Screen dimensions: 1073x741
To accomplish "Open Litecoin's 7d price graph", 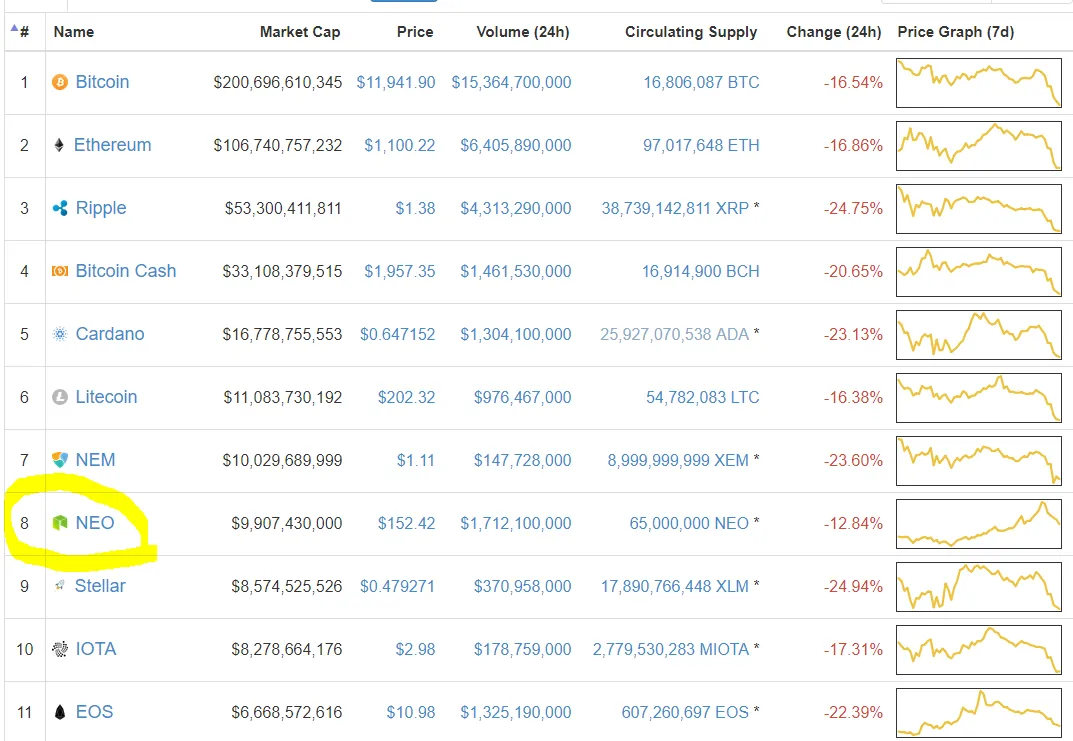I will 979,398.
